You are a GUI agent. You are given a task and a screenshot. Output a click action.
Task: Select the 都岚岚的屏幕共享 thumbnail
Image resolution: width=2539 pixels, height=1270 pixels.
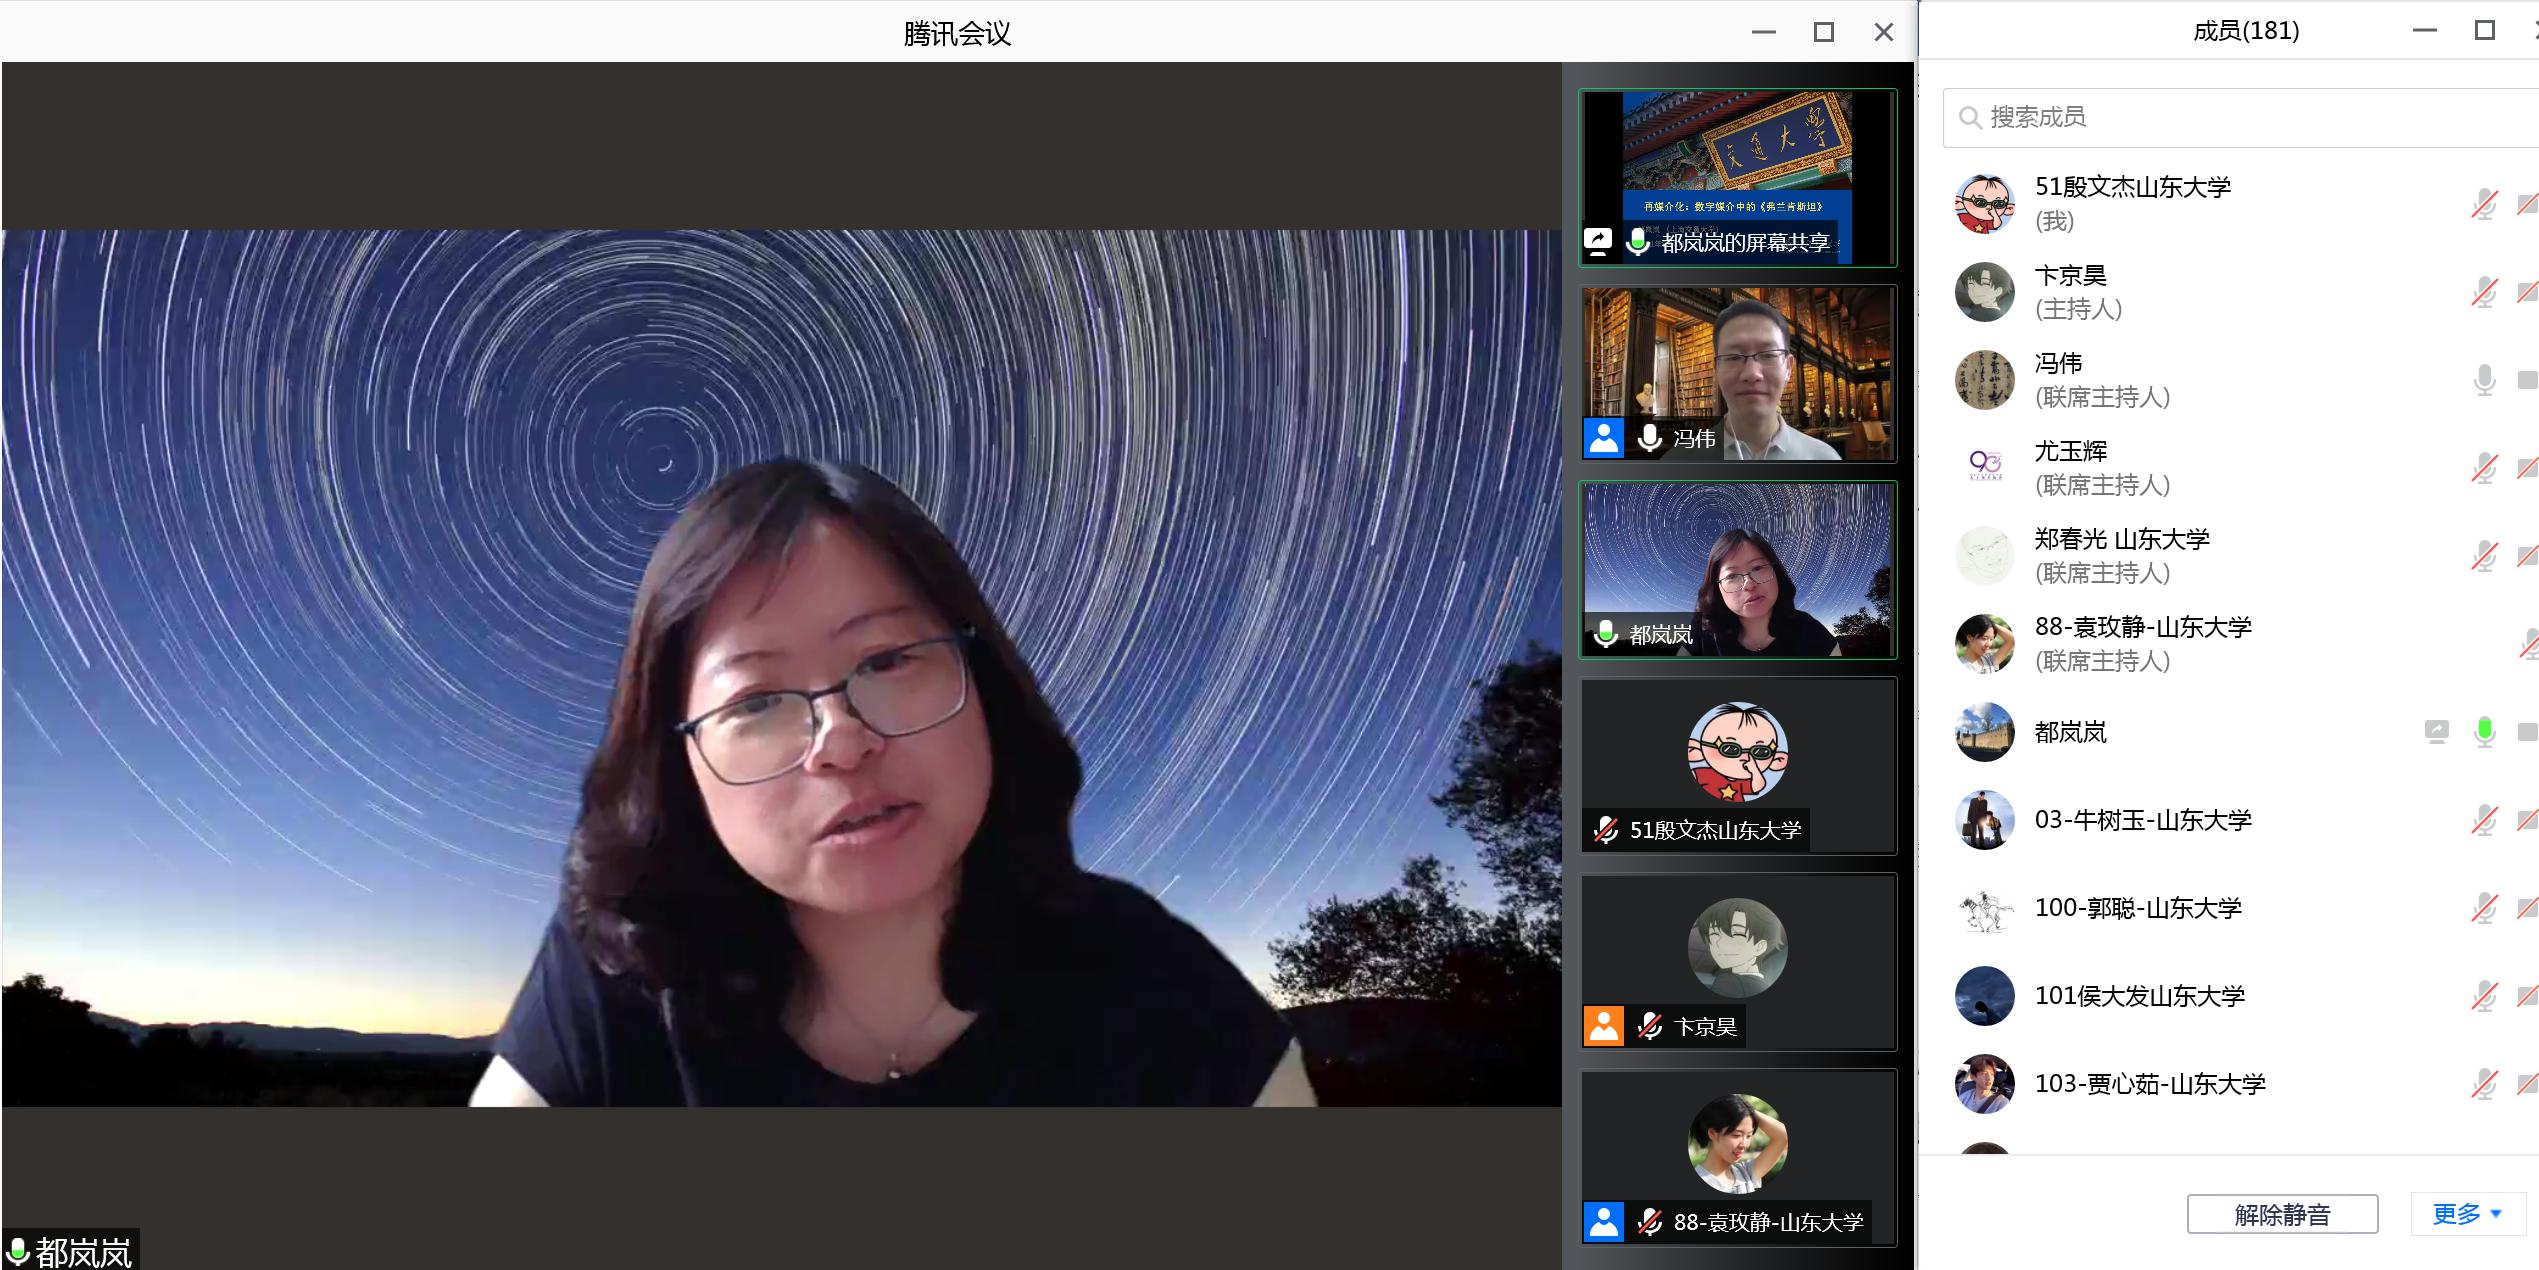coord(1738,178)
